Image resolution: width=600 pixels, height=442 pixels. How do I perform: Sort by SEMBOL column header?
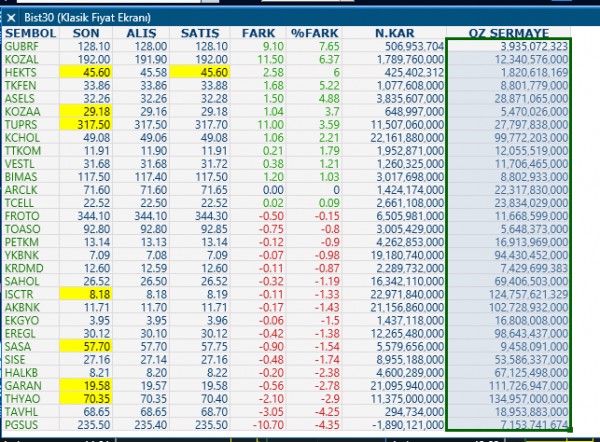pyautogui.click(x=31, y=33)
